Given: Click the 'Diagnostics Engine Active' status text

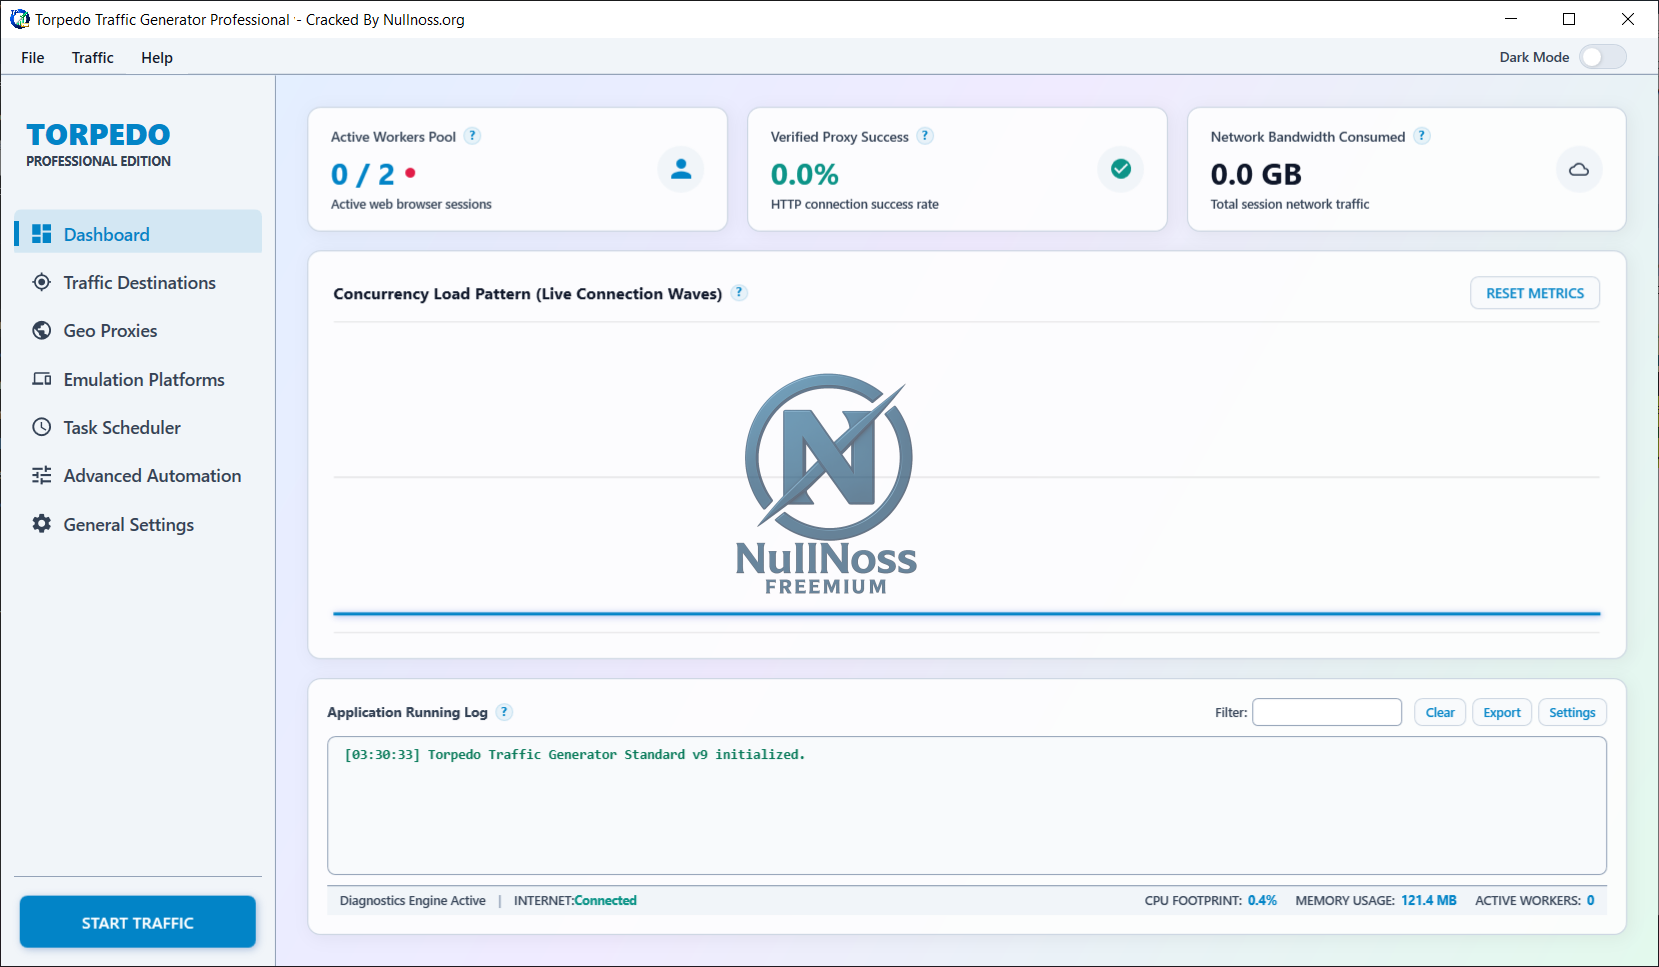Looking at the screenshot, I should pyautogui.click(x=413, y=901).
